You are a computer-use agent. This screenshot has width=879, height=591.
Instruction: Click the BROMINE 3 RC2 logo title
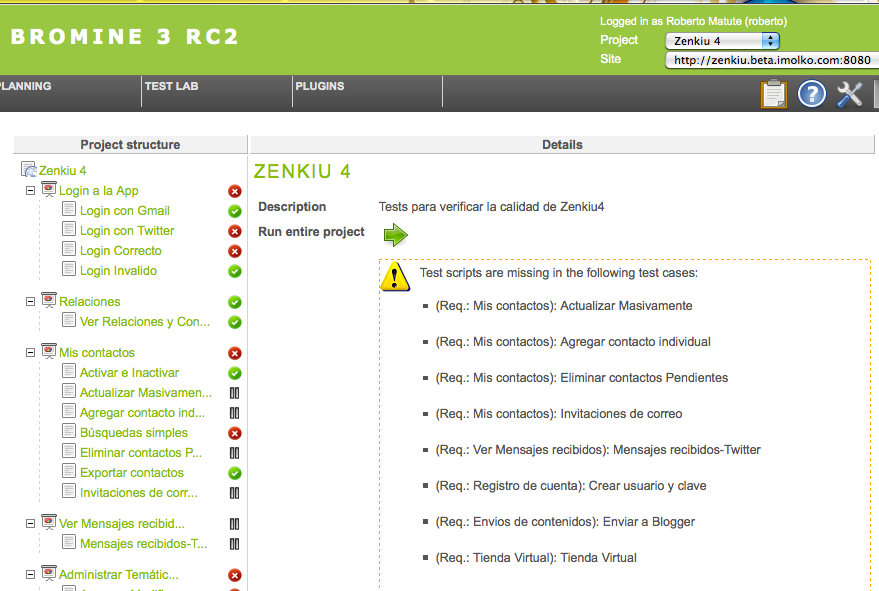pyautogui.click(x=124, y=37)
